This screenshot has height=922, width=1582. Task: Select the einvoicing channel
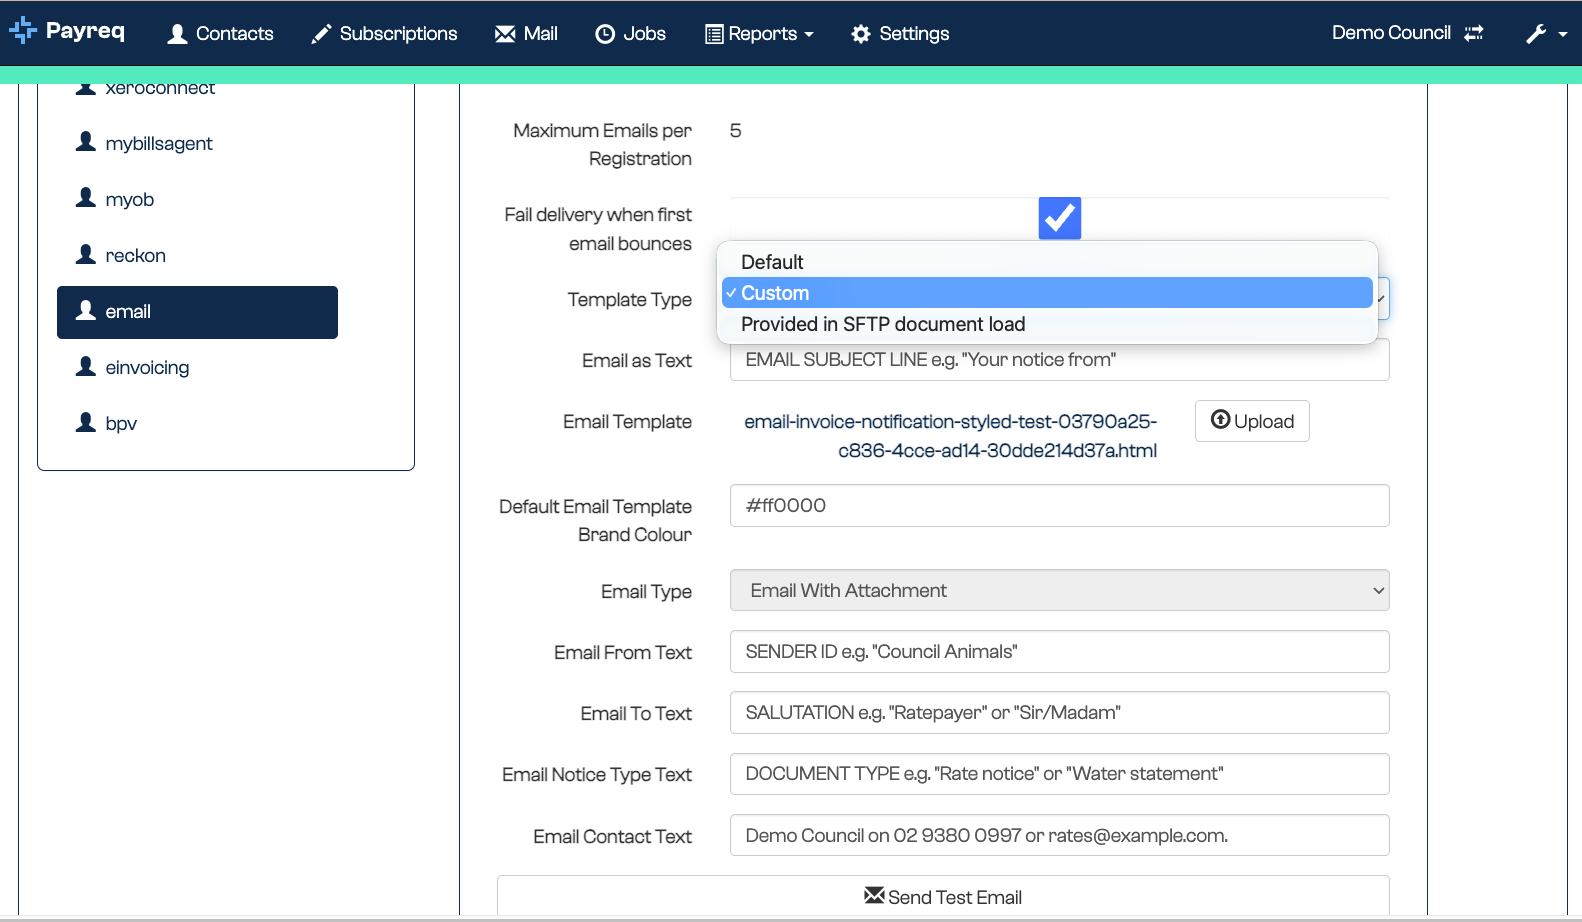197,367
